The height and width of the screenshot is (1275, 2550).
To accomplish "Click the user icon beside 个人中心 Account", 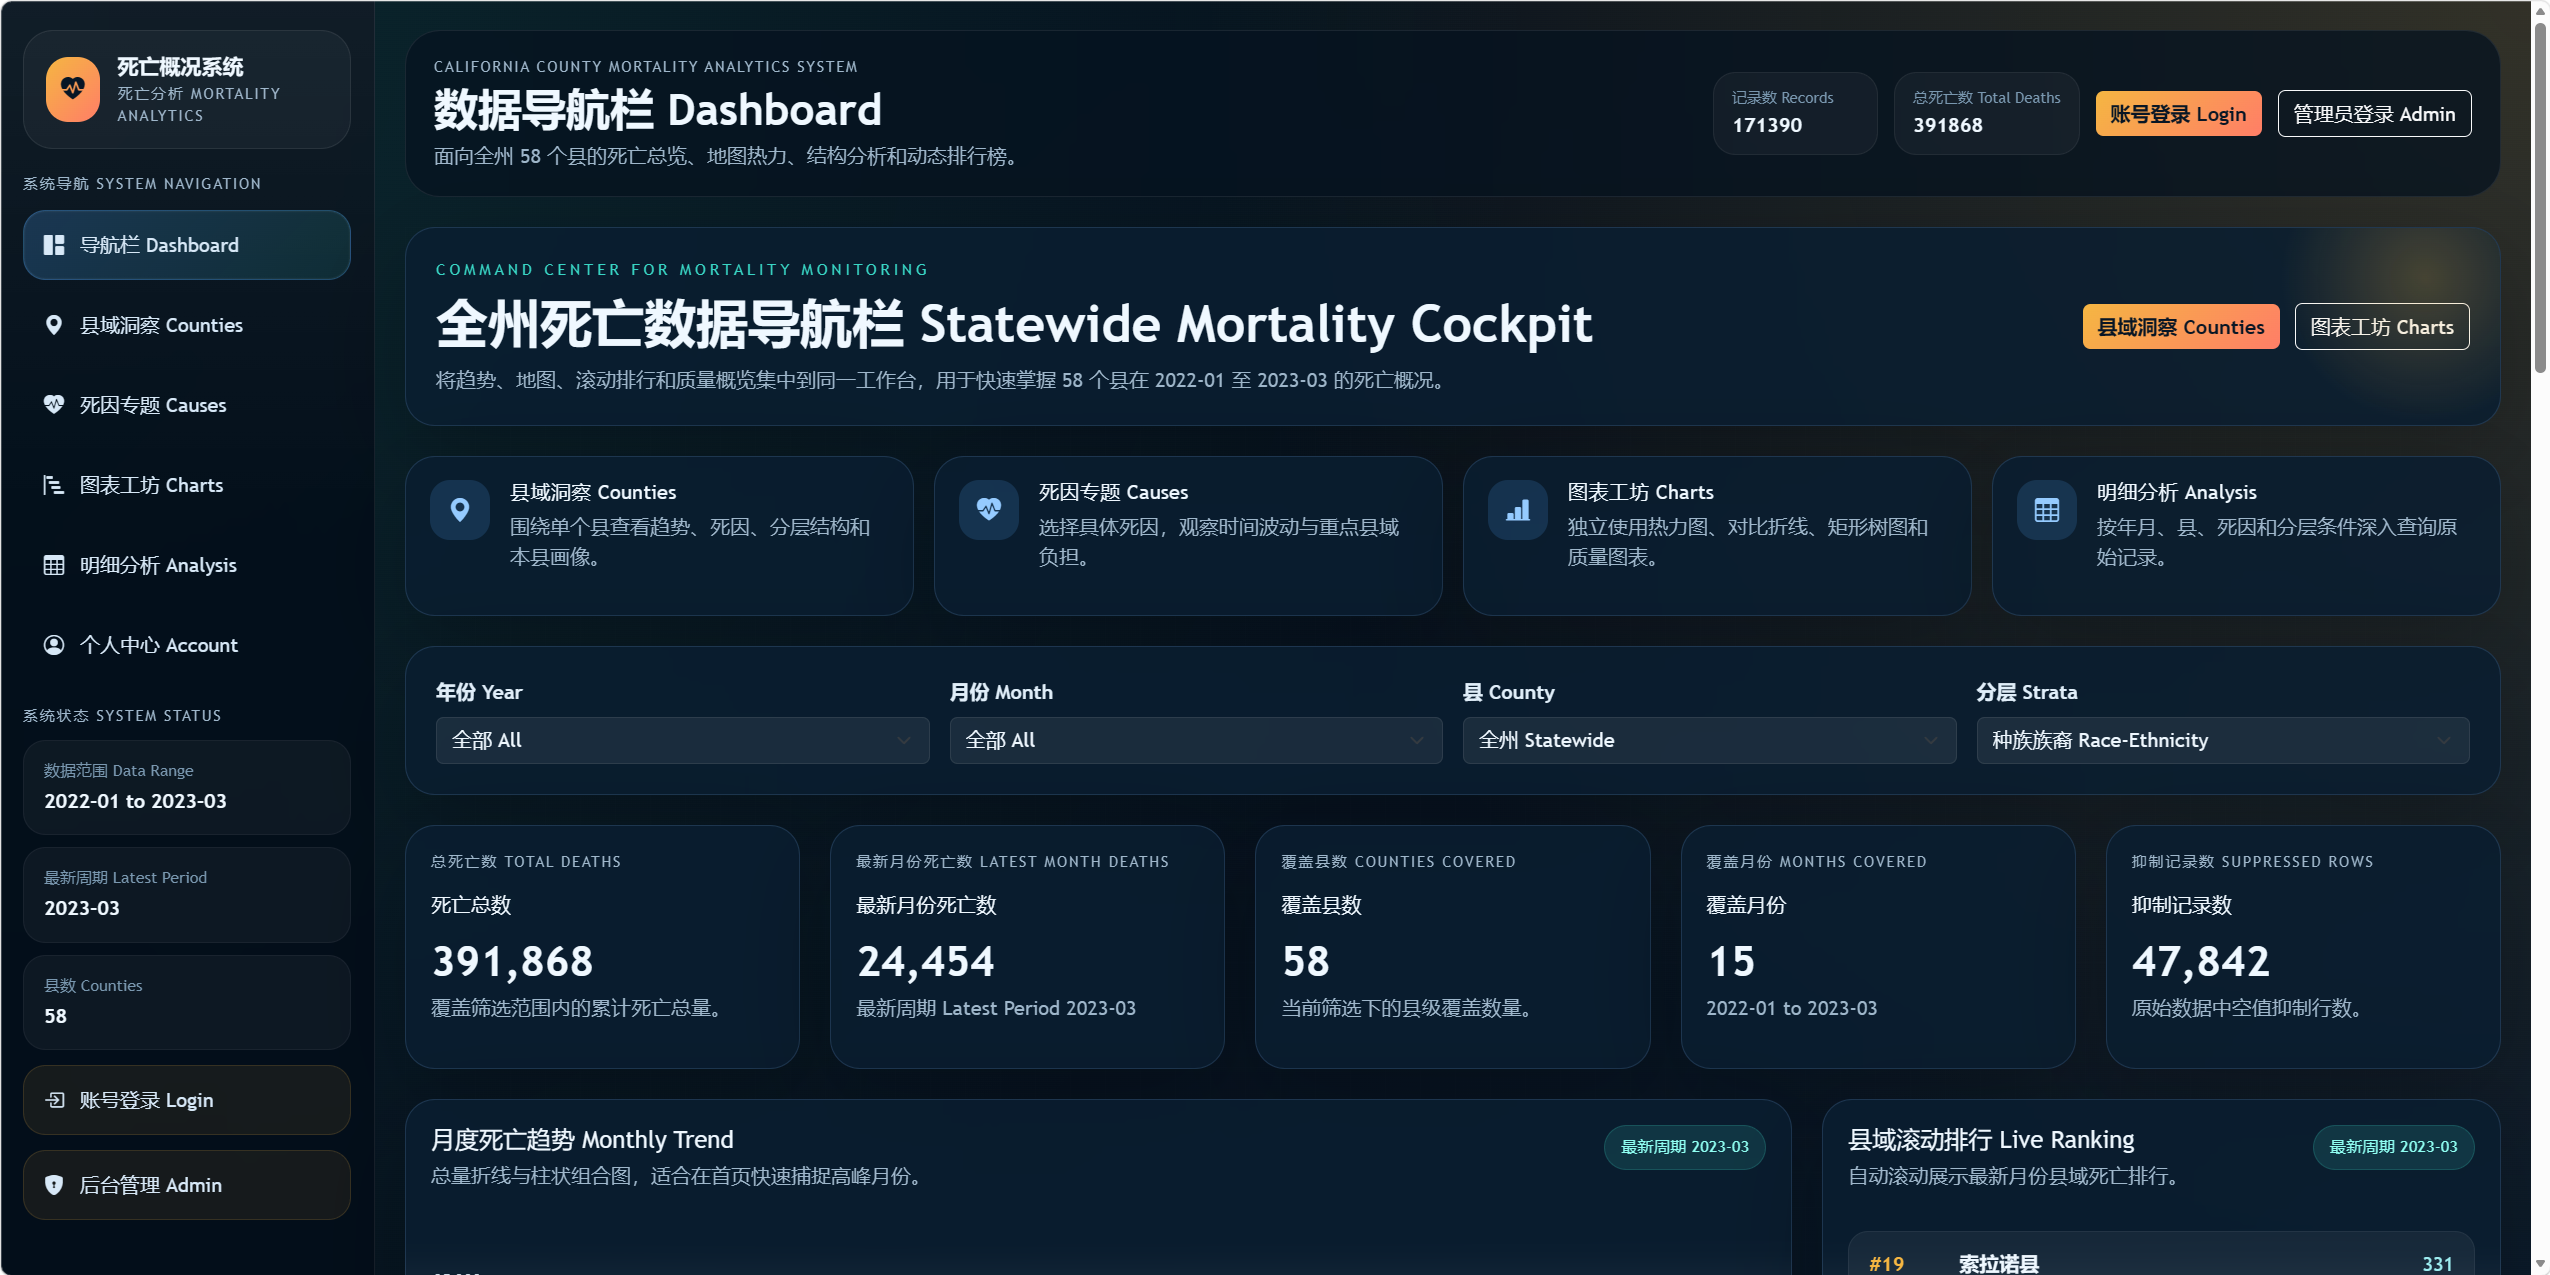I will click(54, 645).
